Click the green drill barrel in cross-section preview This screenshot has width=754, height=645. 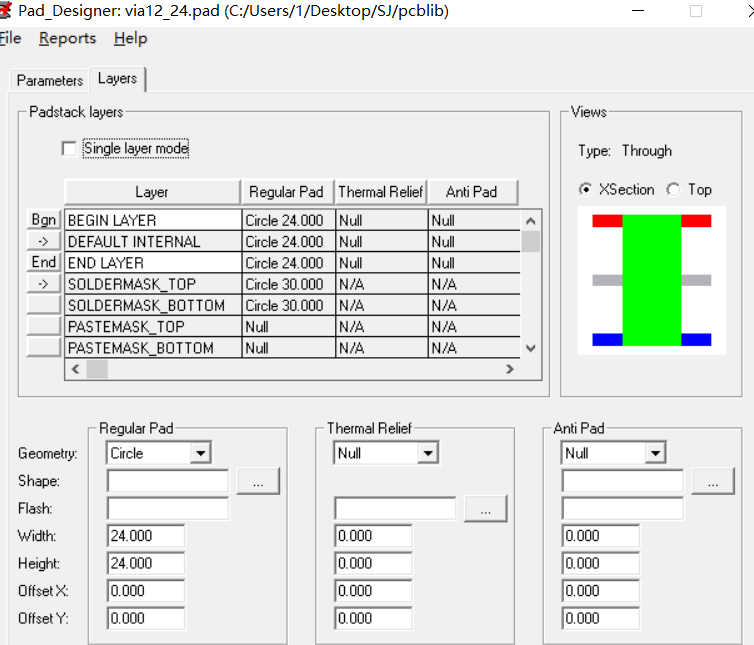tap(652, 280)
